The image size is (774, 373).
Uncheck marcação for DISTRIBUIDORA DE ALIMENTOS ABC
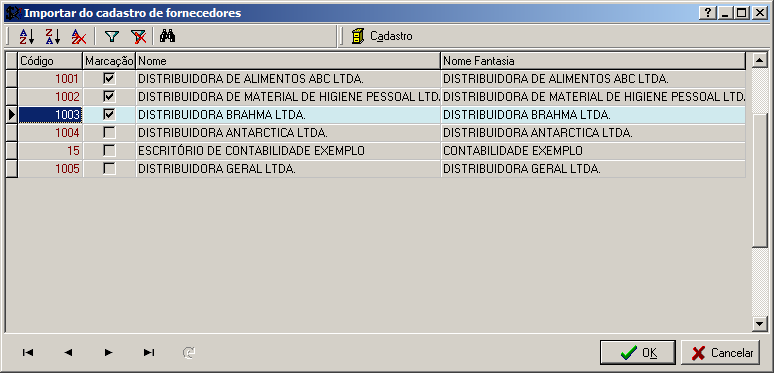(109, 78)
